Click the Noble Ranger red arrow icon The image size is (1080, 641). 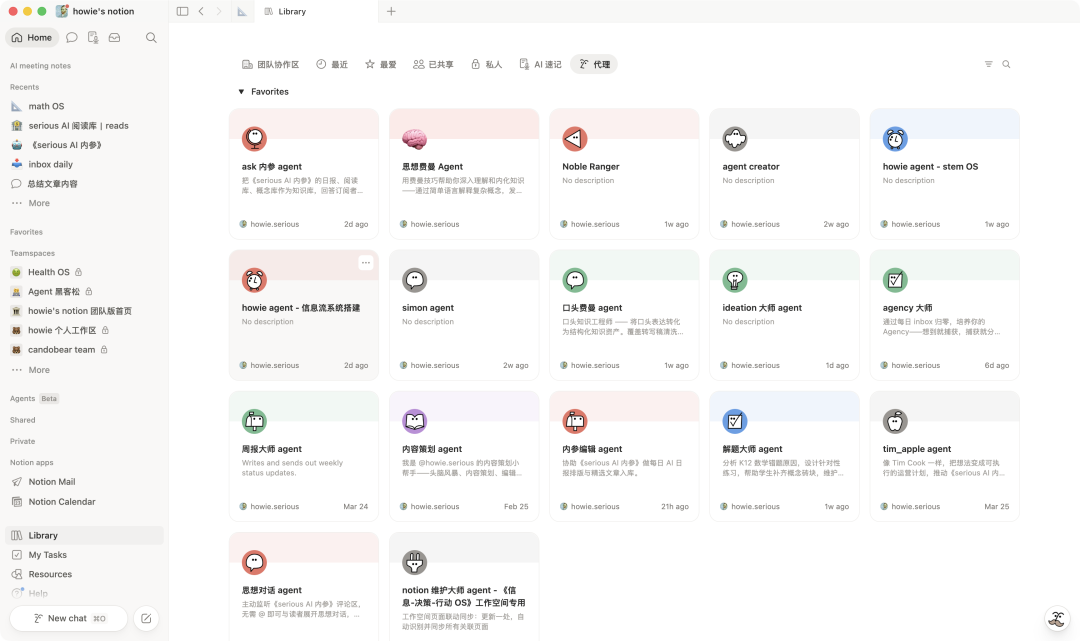tap(574, 138)
